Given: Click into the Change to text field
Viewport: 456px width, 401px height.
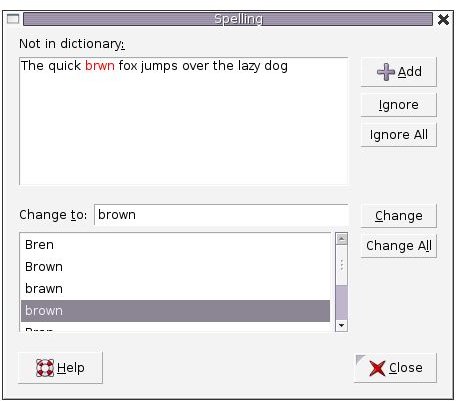Looking at the screenshot, I should coord(221,215).
